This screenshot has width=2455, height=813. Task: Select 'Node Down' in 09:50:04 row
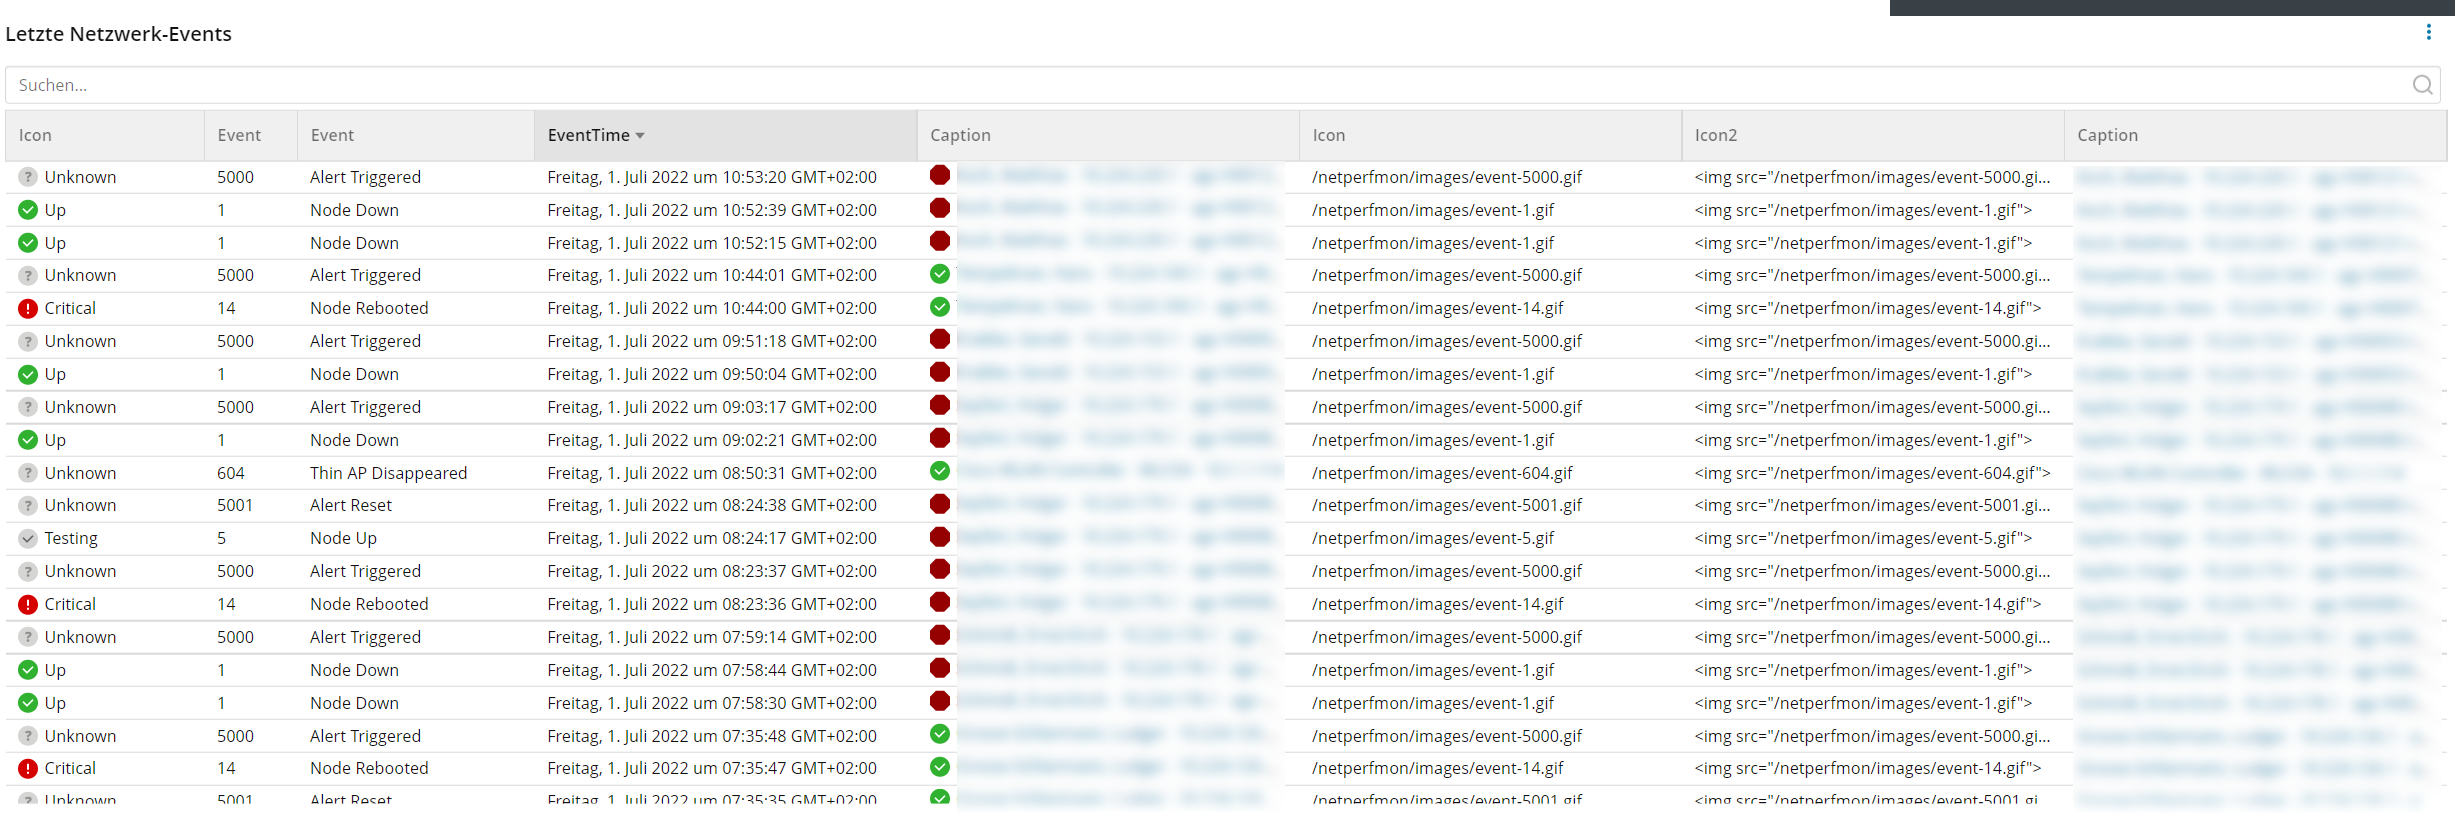coord(354,374)
